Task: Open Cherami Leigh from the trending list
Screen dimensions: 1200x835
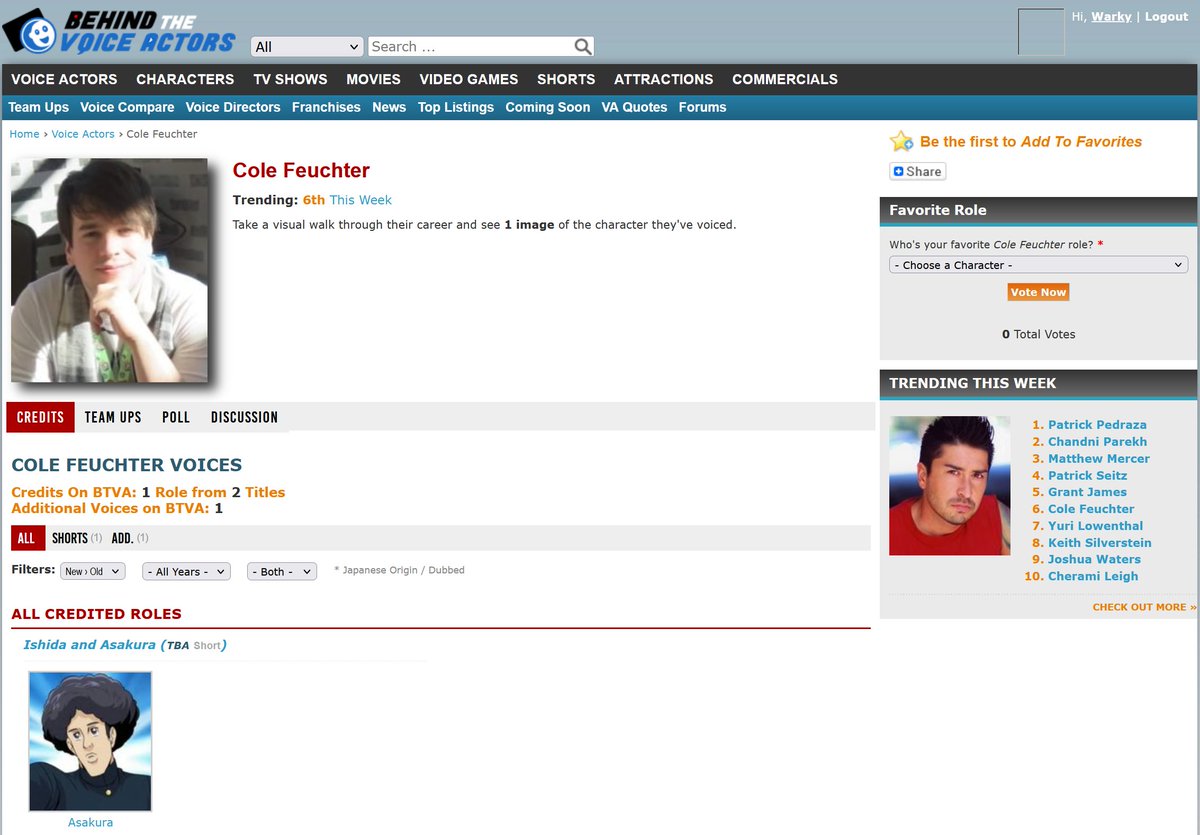Action: click(1093, 576)
